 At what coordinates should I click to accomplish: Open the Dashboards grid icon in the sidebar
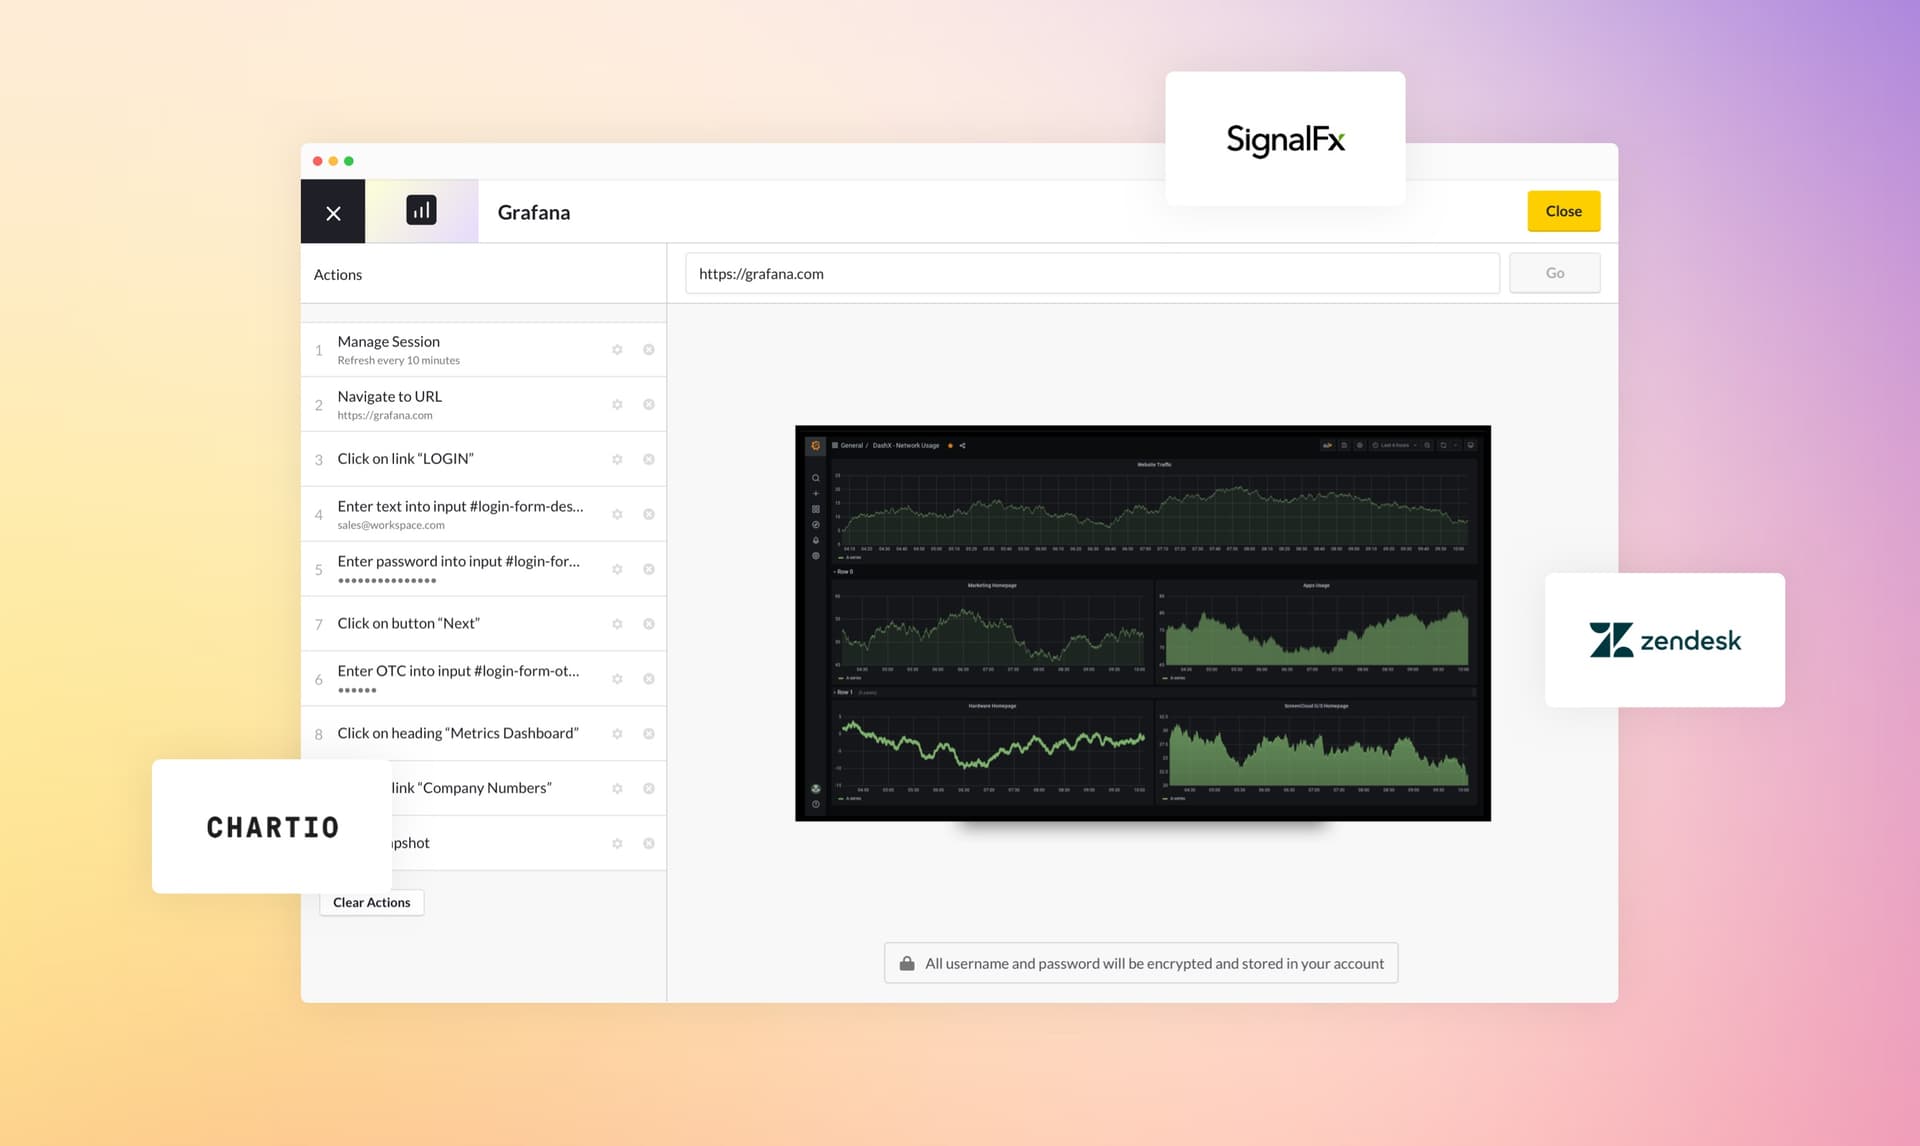(816, 509)
